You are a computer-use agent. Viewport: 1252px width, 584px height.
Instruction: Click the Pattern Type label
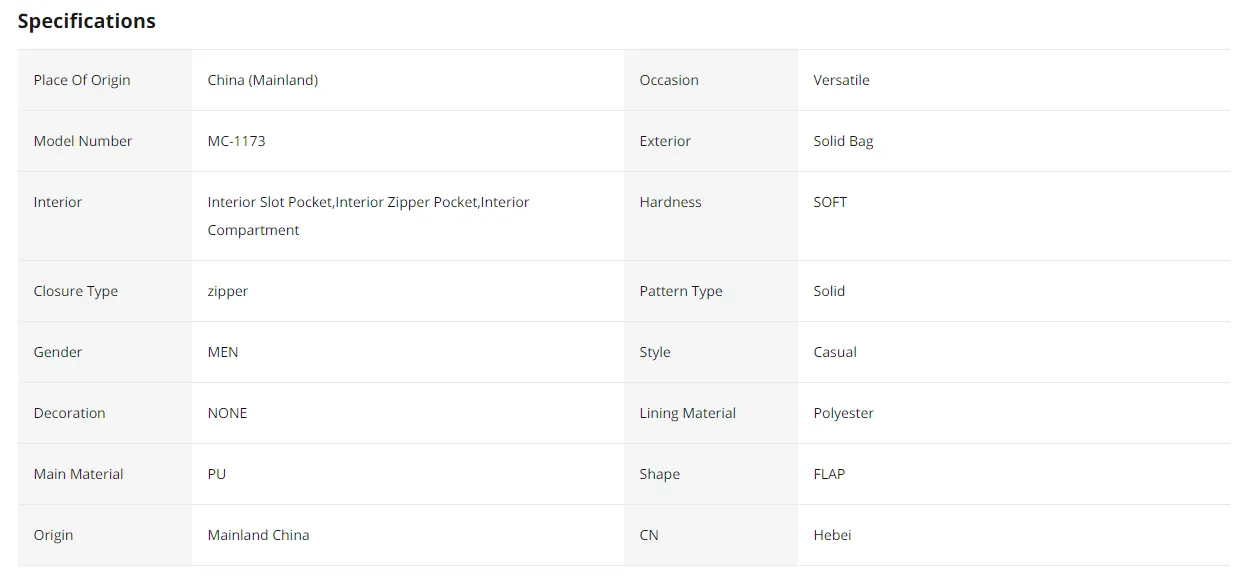681,291
